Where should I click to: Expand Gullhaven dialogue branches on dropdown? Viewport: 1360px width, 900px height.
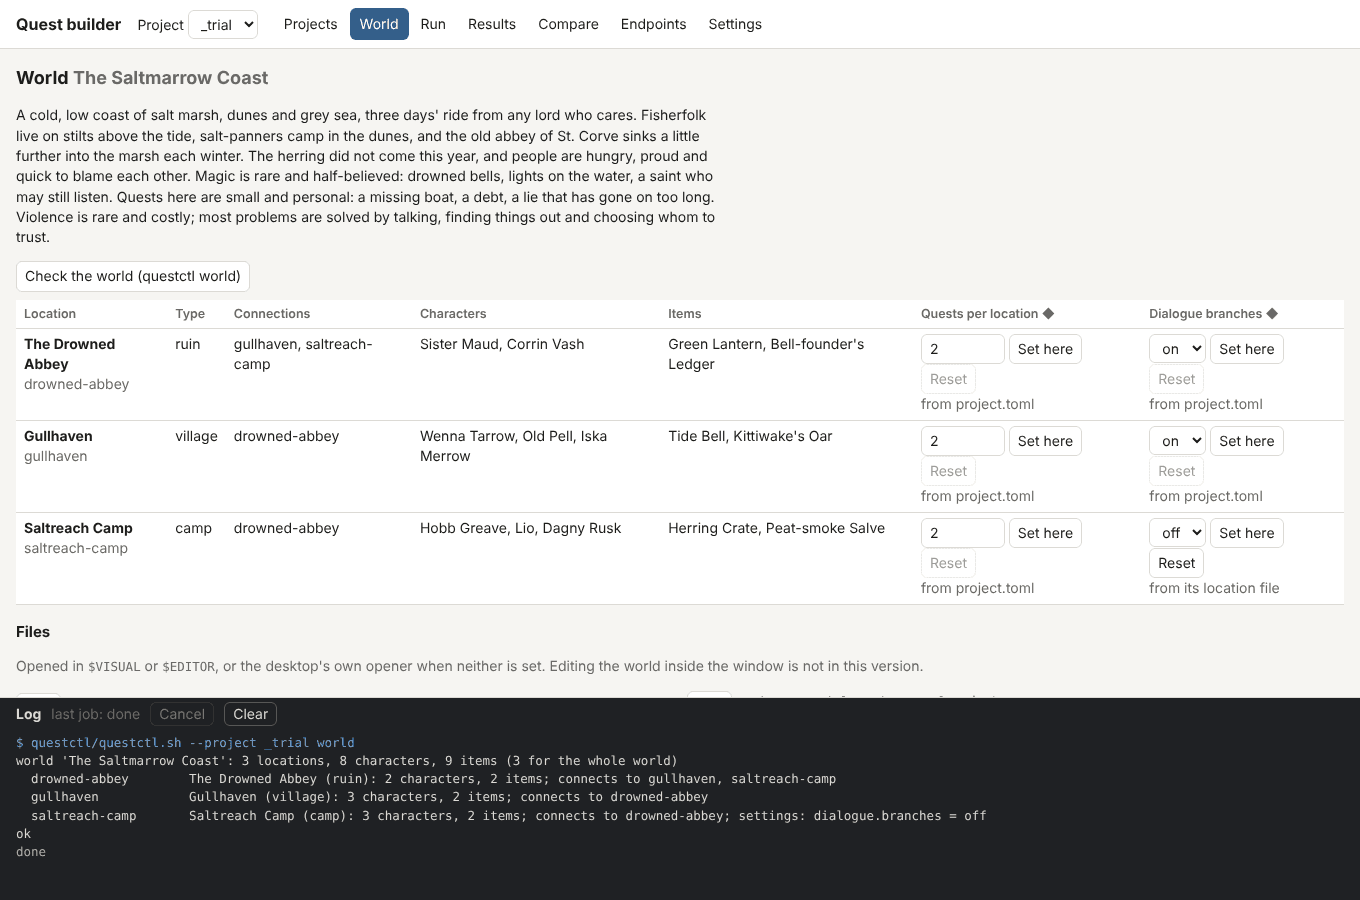click(x=1177, y=441)
